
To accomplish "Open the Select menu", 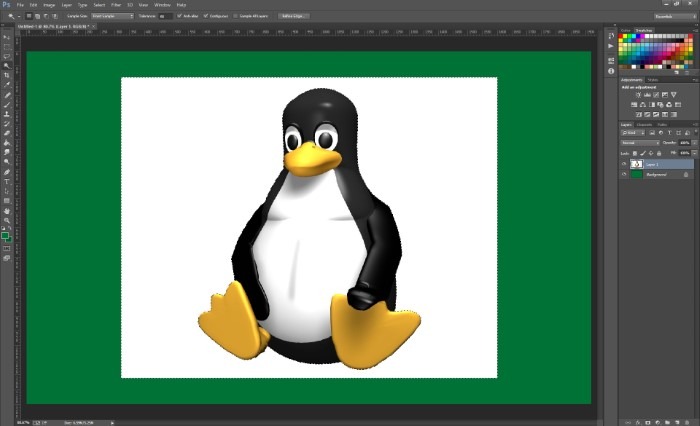I will click(x=99, y=5).
